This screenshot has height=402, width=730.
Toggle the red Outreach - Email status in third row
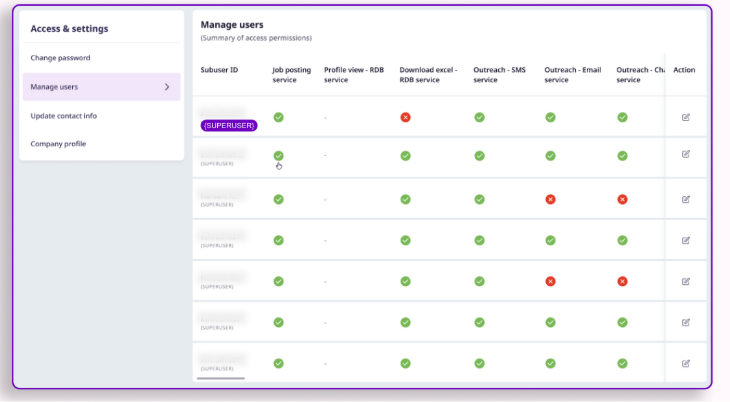tap(550, 199)
